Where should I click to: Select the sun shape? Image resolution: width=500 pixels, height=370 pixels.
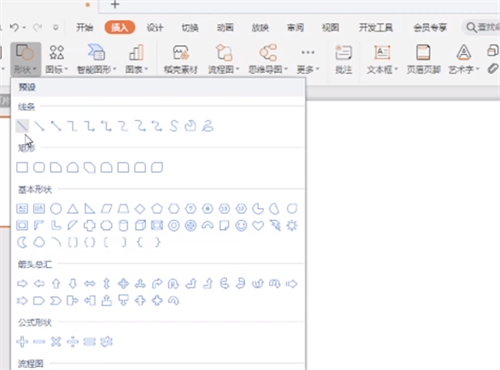292,226
